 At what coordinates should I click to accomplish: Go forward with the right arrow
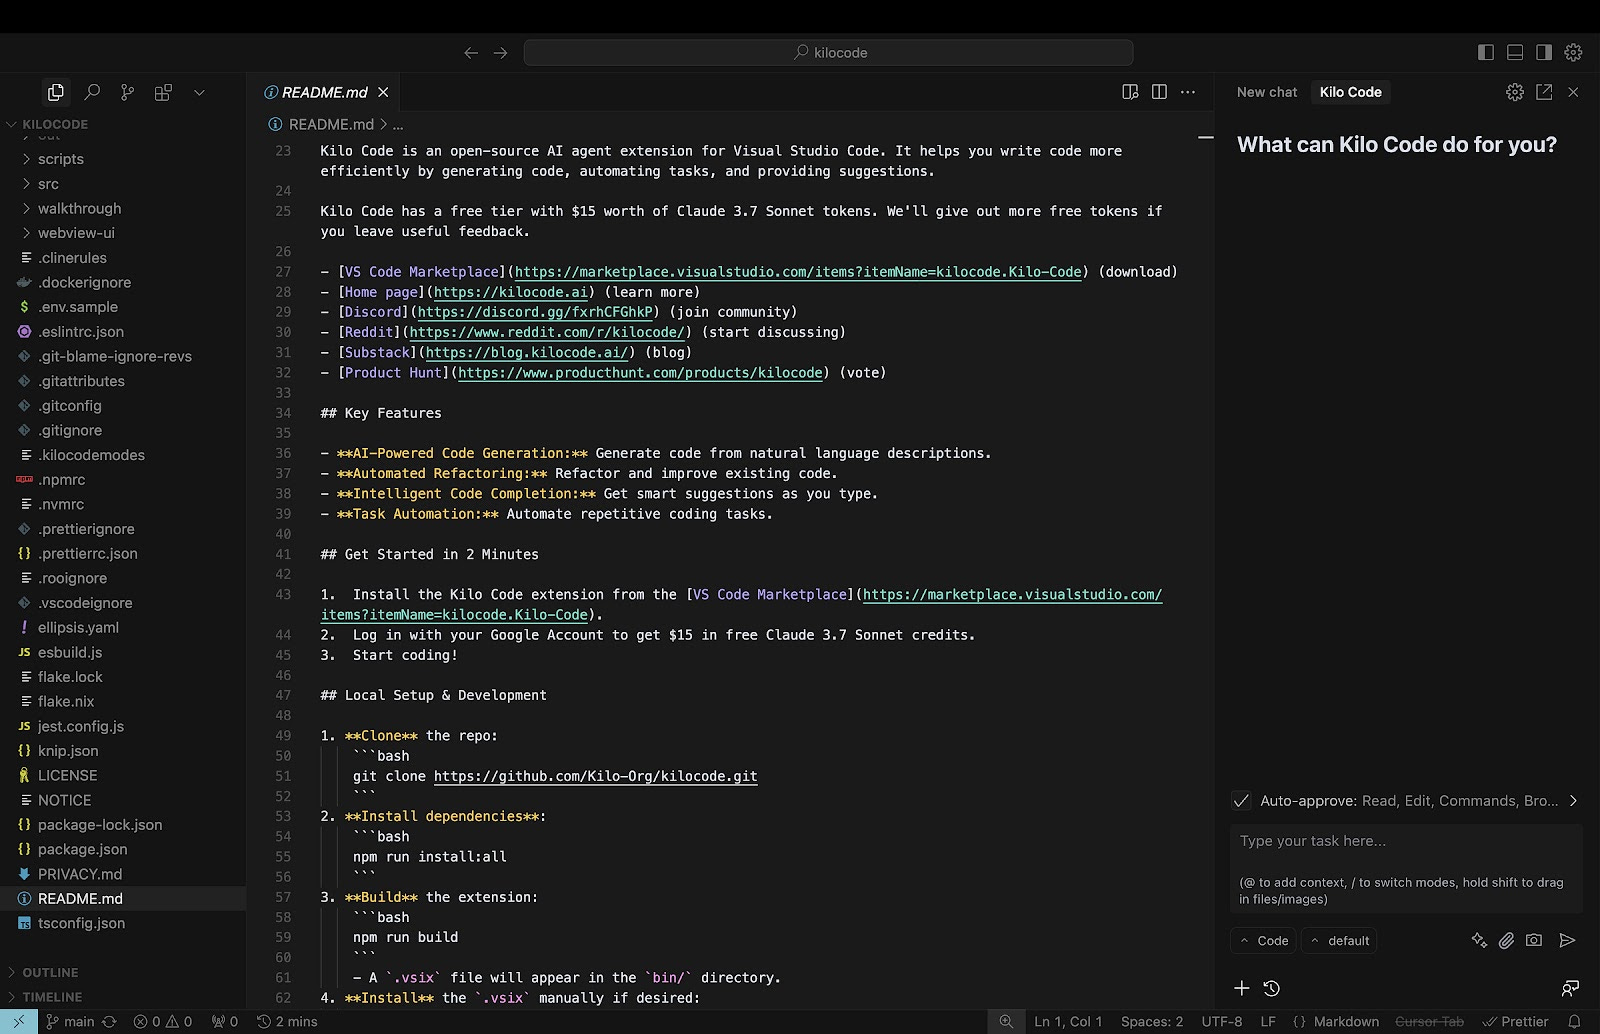click(x=501, y=53)
